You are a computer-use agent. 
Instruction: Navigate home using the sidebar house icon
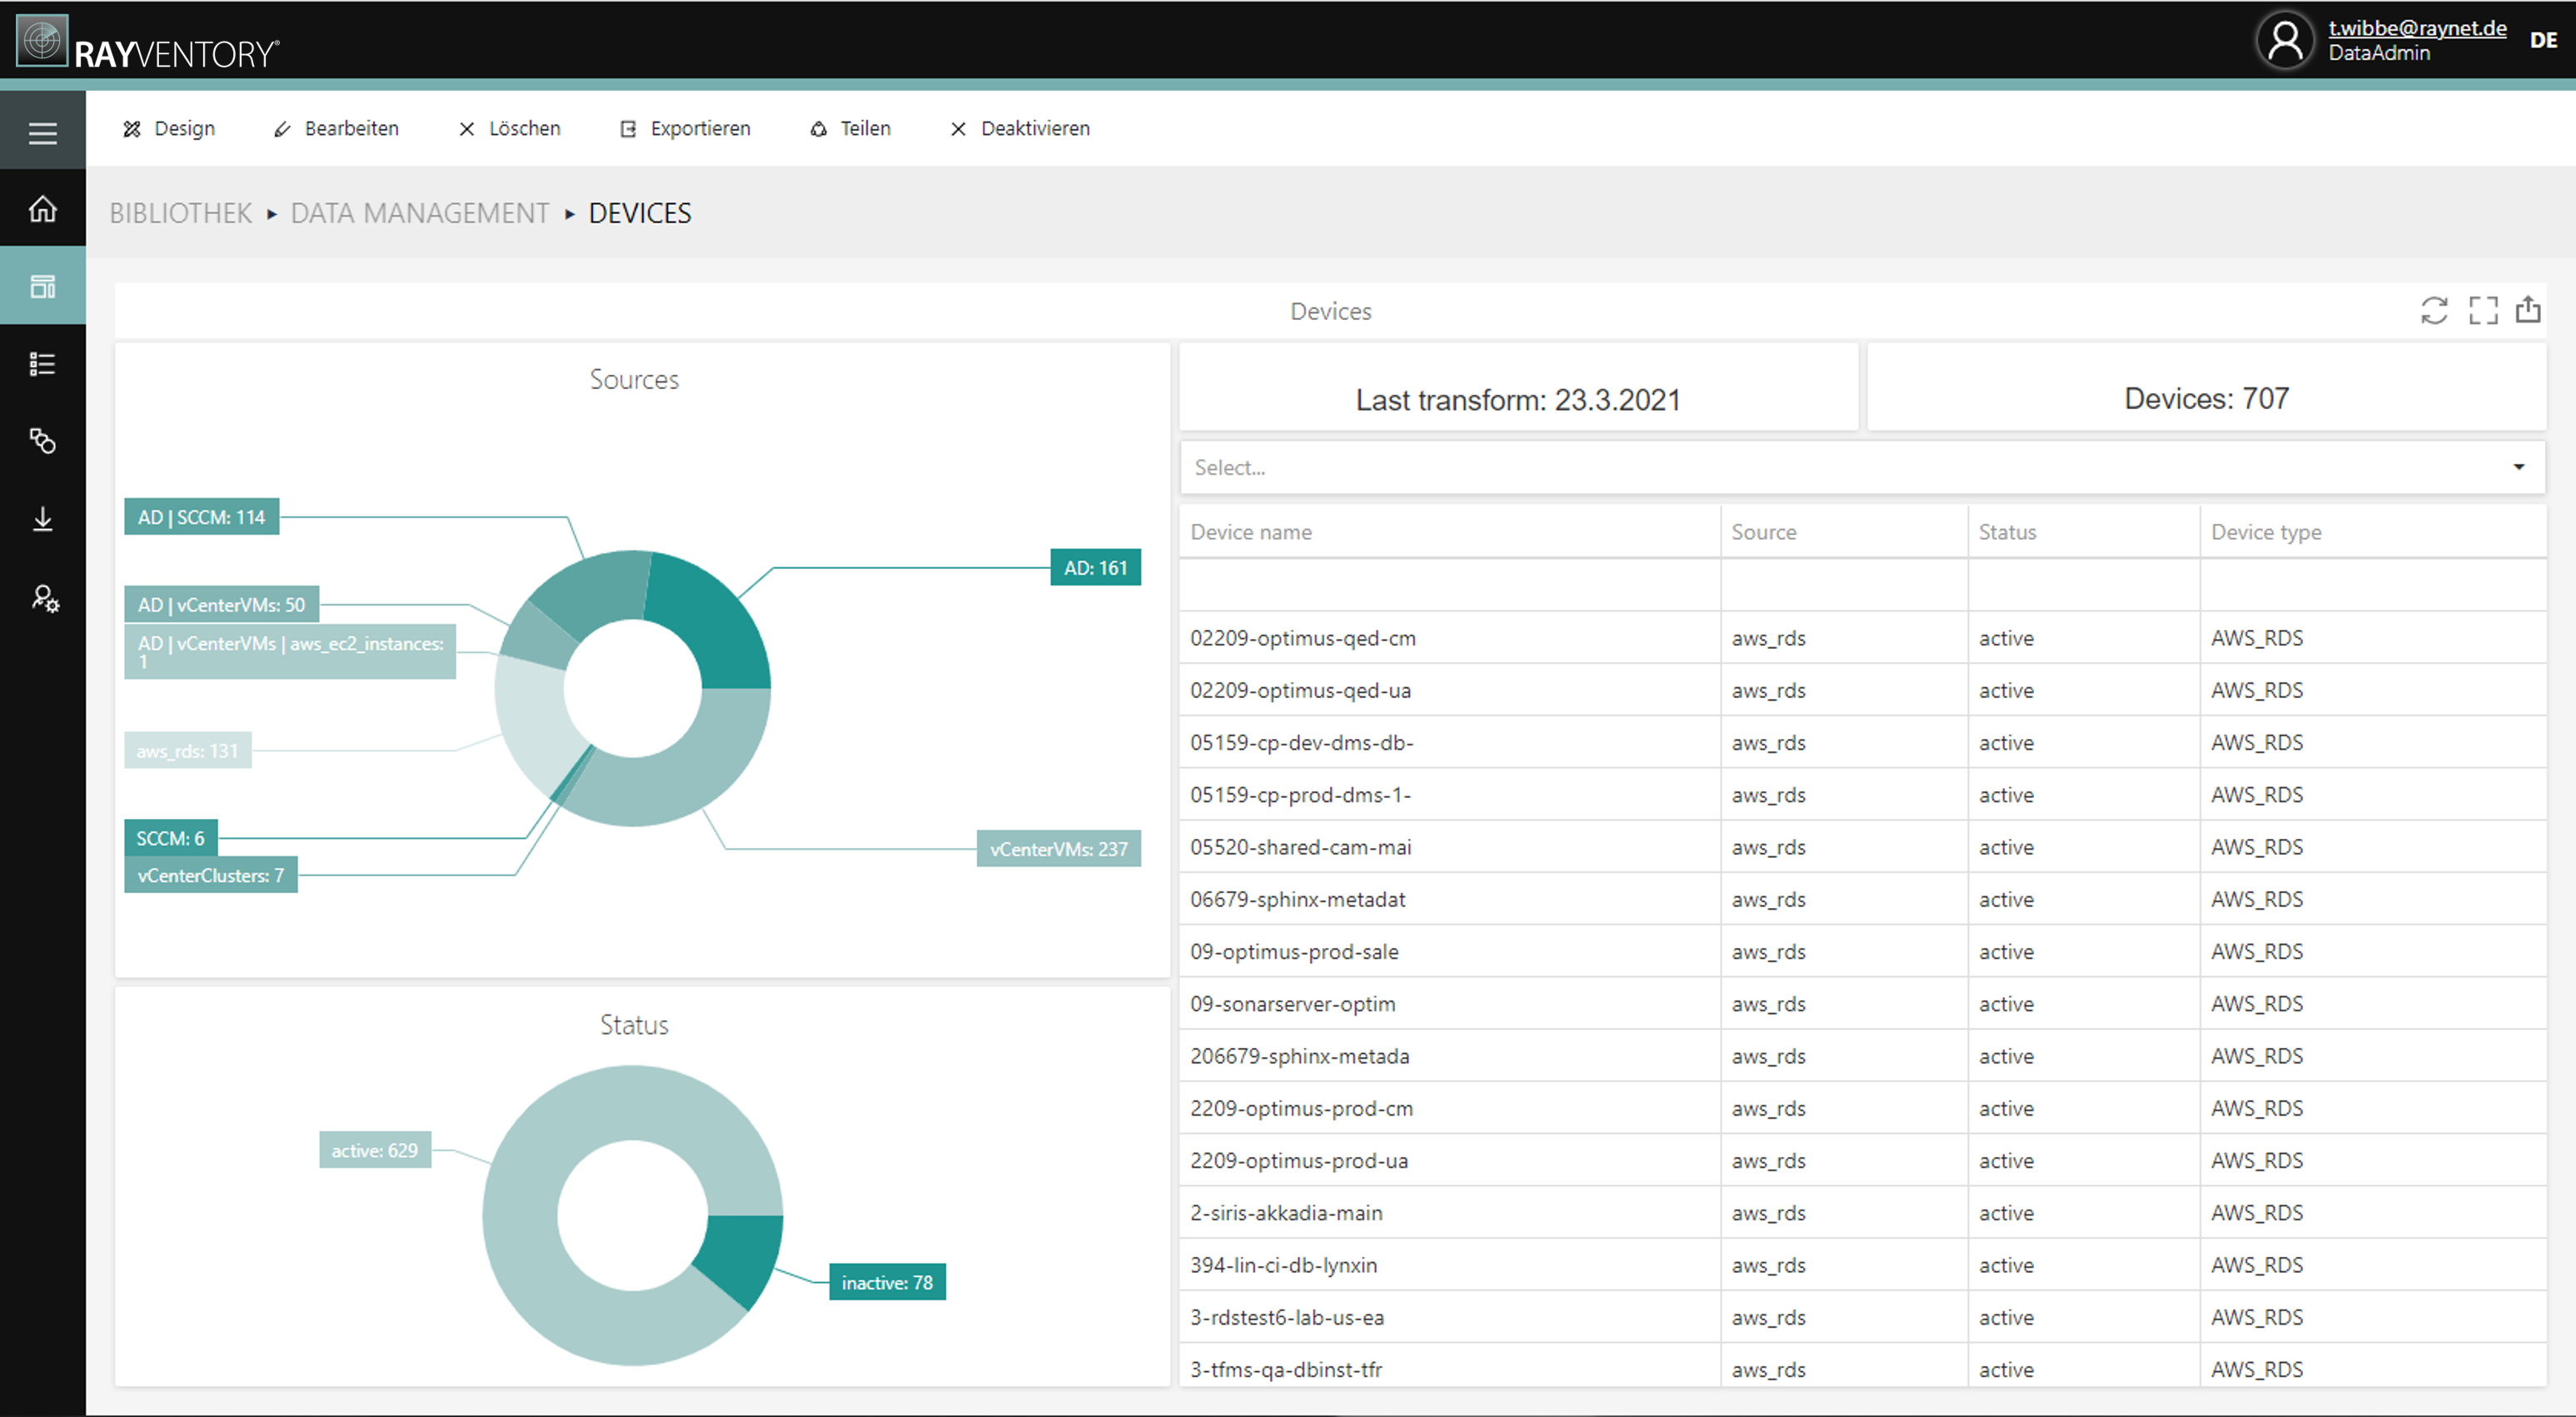tap(43, 208)
